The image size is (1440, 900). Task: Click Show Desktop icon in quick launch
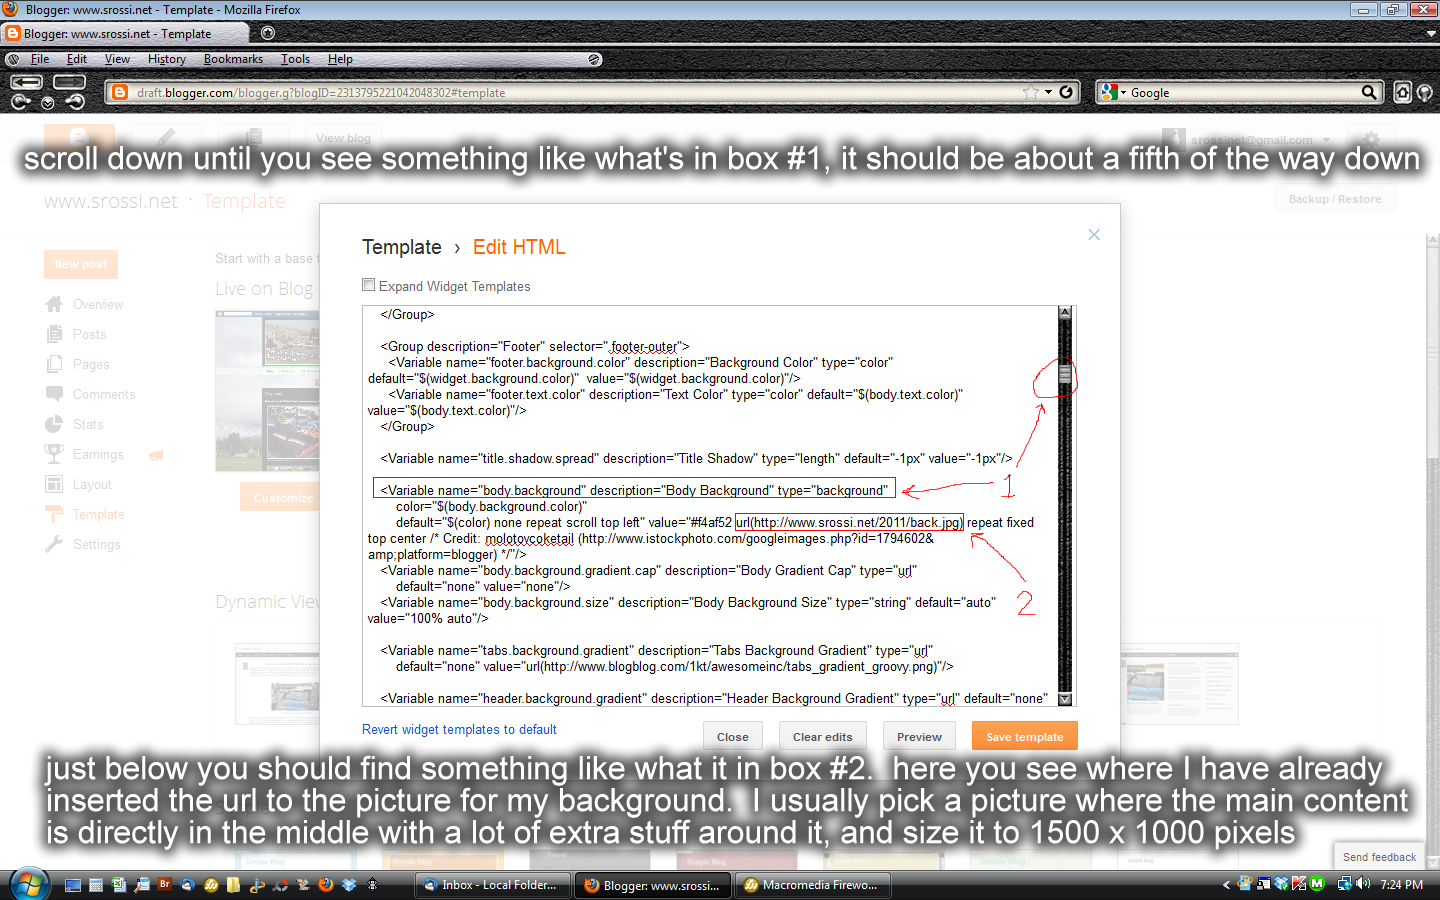[73, 885]
